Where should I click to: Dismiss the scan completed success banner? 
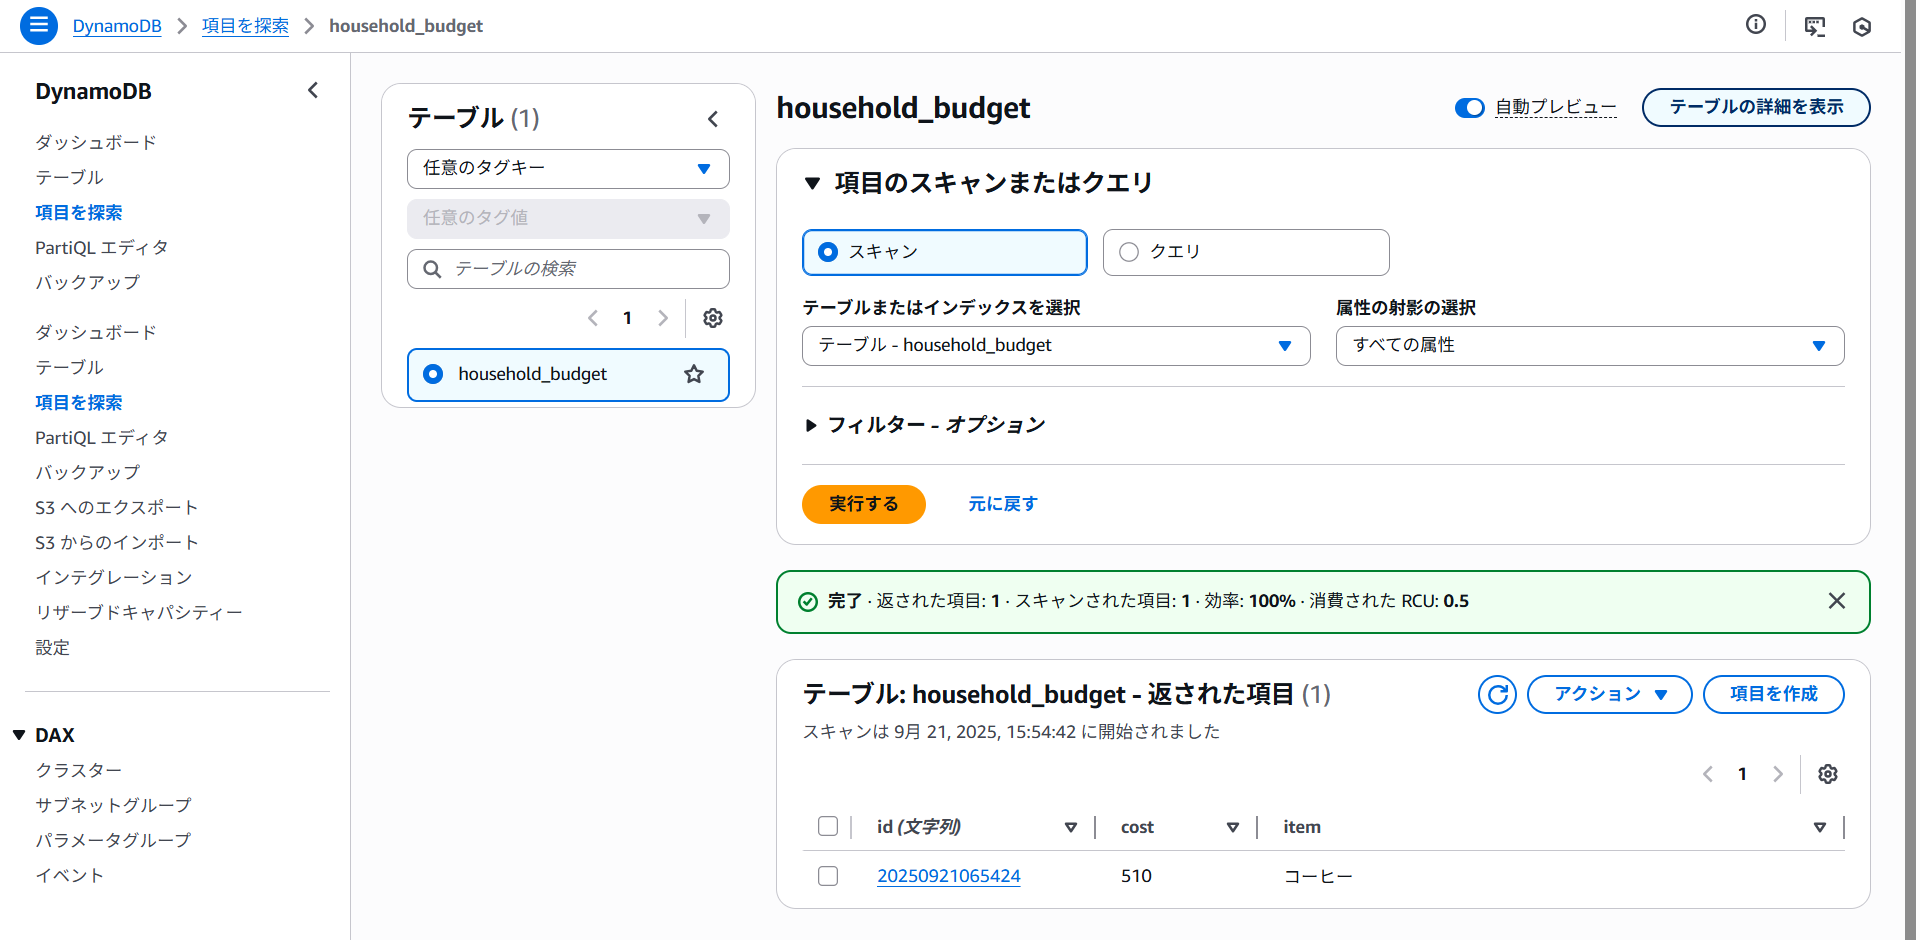point(1836,601)
